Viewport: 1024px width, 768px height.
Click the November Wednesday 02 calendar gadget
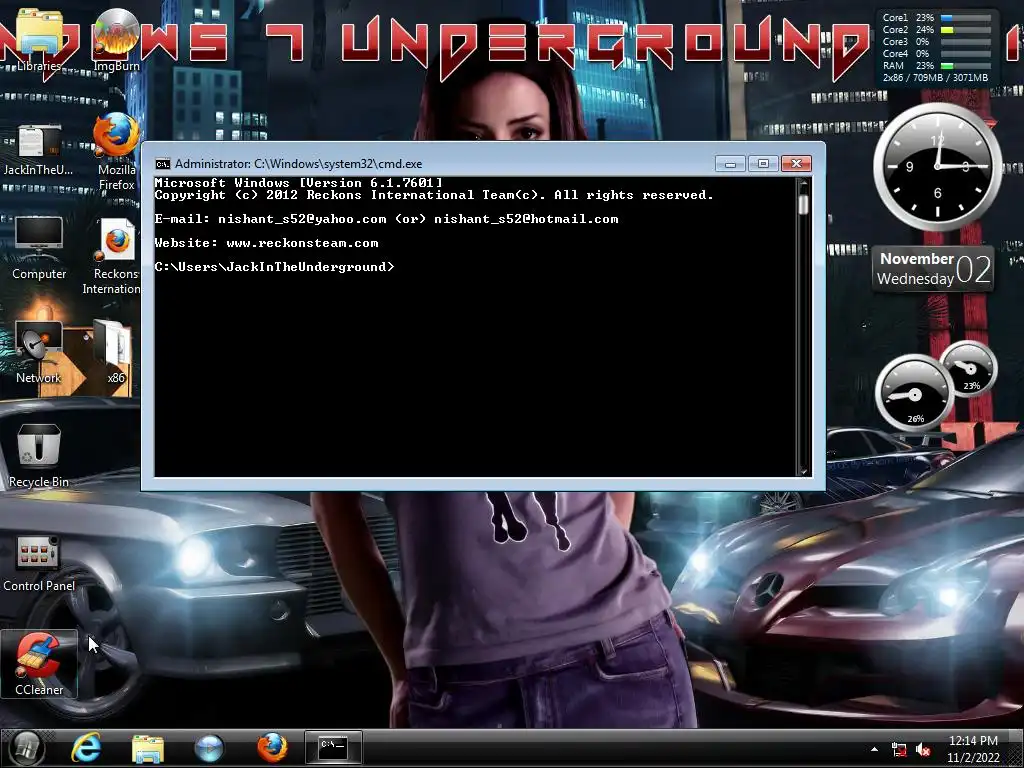[933, 268]
